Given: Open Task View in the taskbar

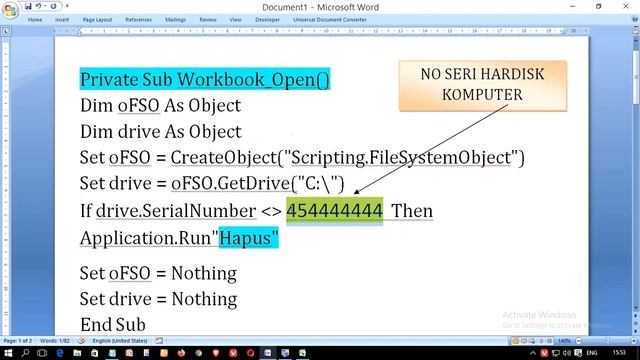Looking at the screenshot, I should [x=42, y=353].
